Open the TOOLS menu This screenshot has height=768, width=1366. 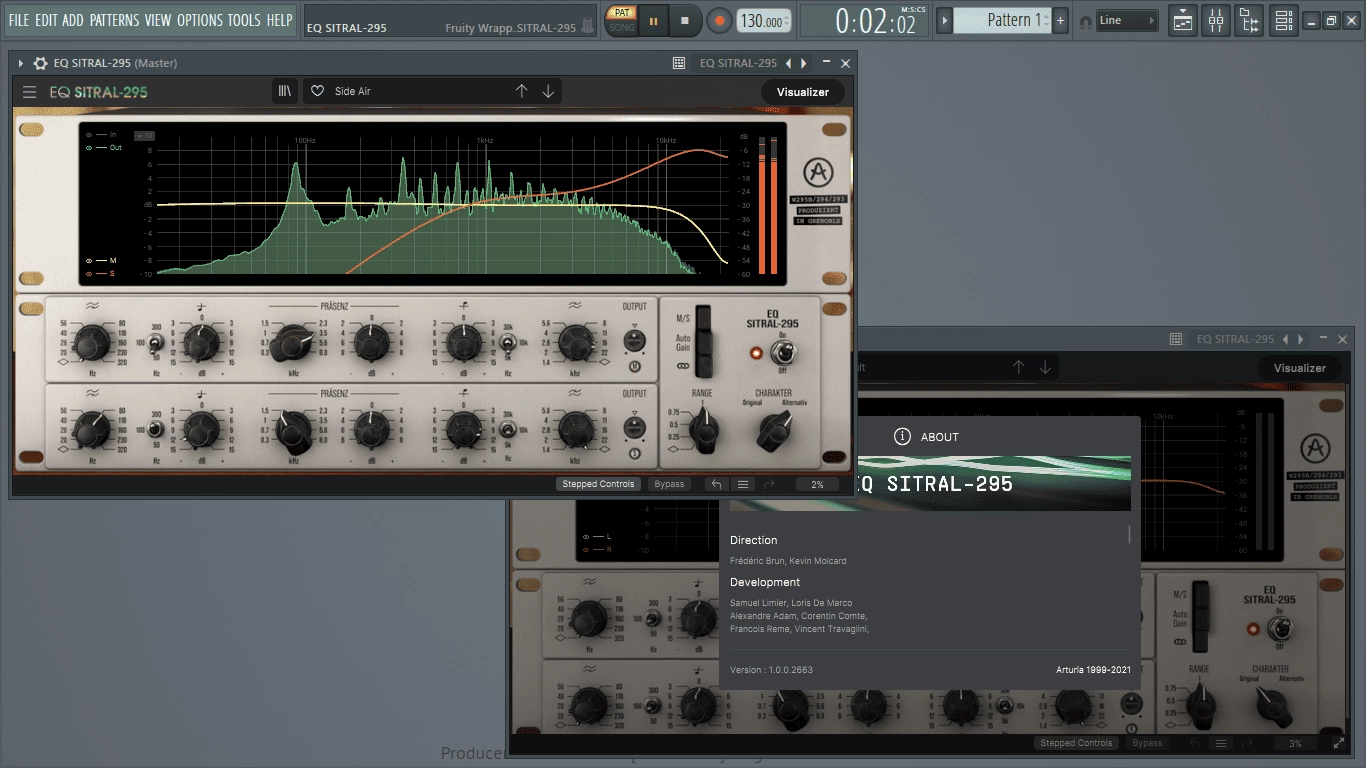click(x=244, y=20)
